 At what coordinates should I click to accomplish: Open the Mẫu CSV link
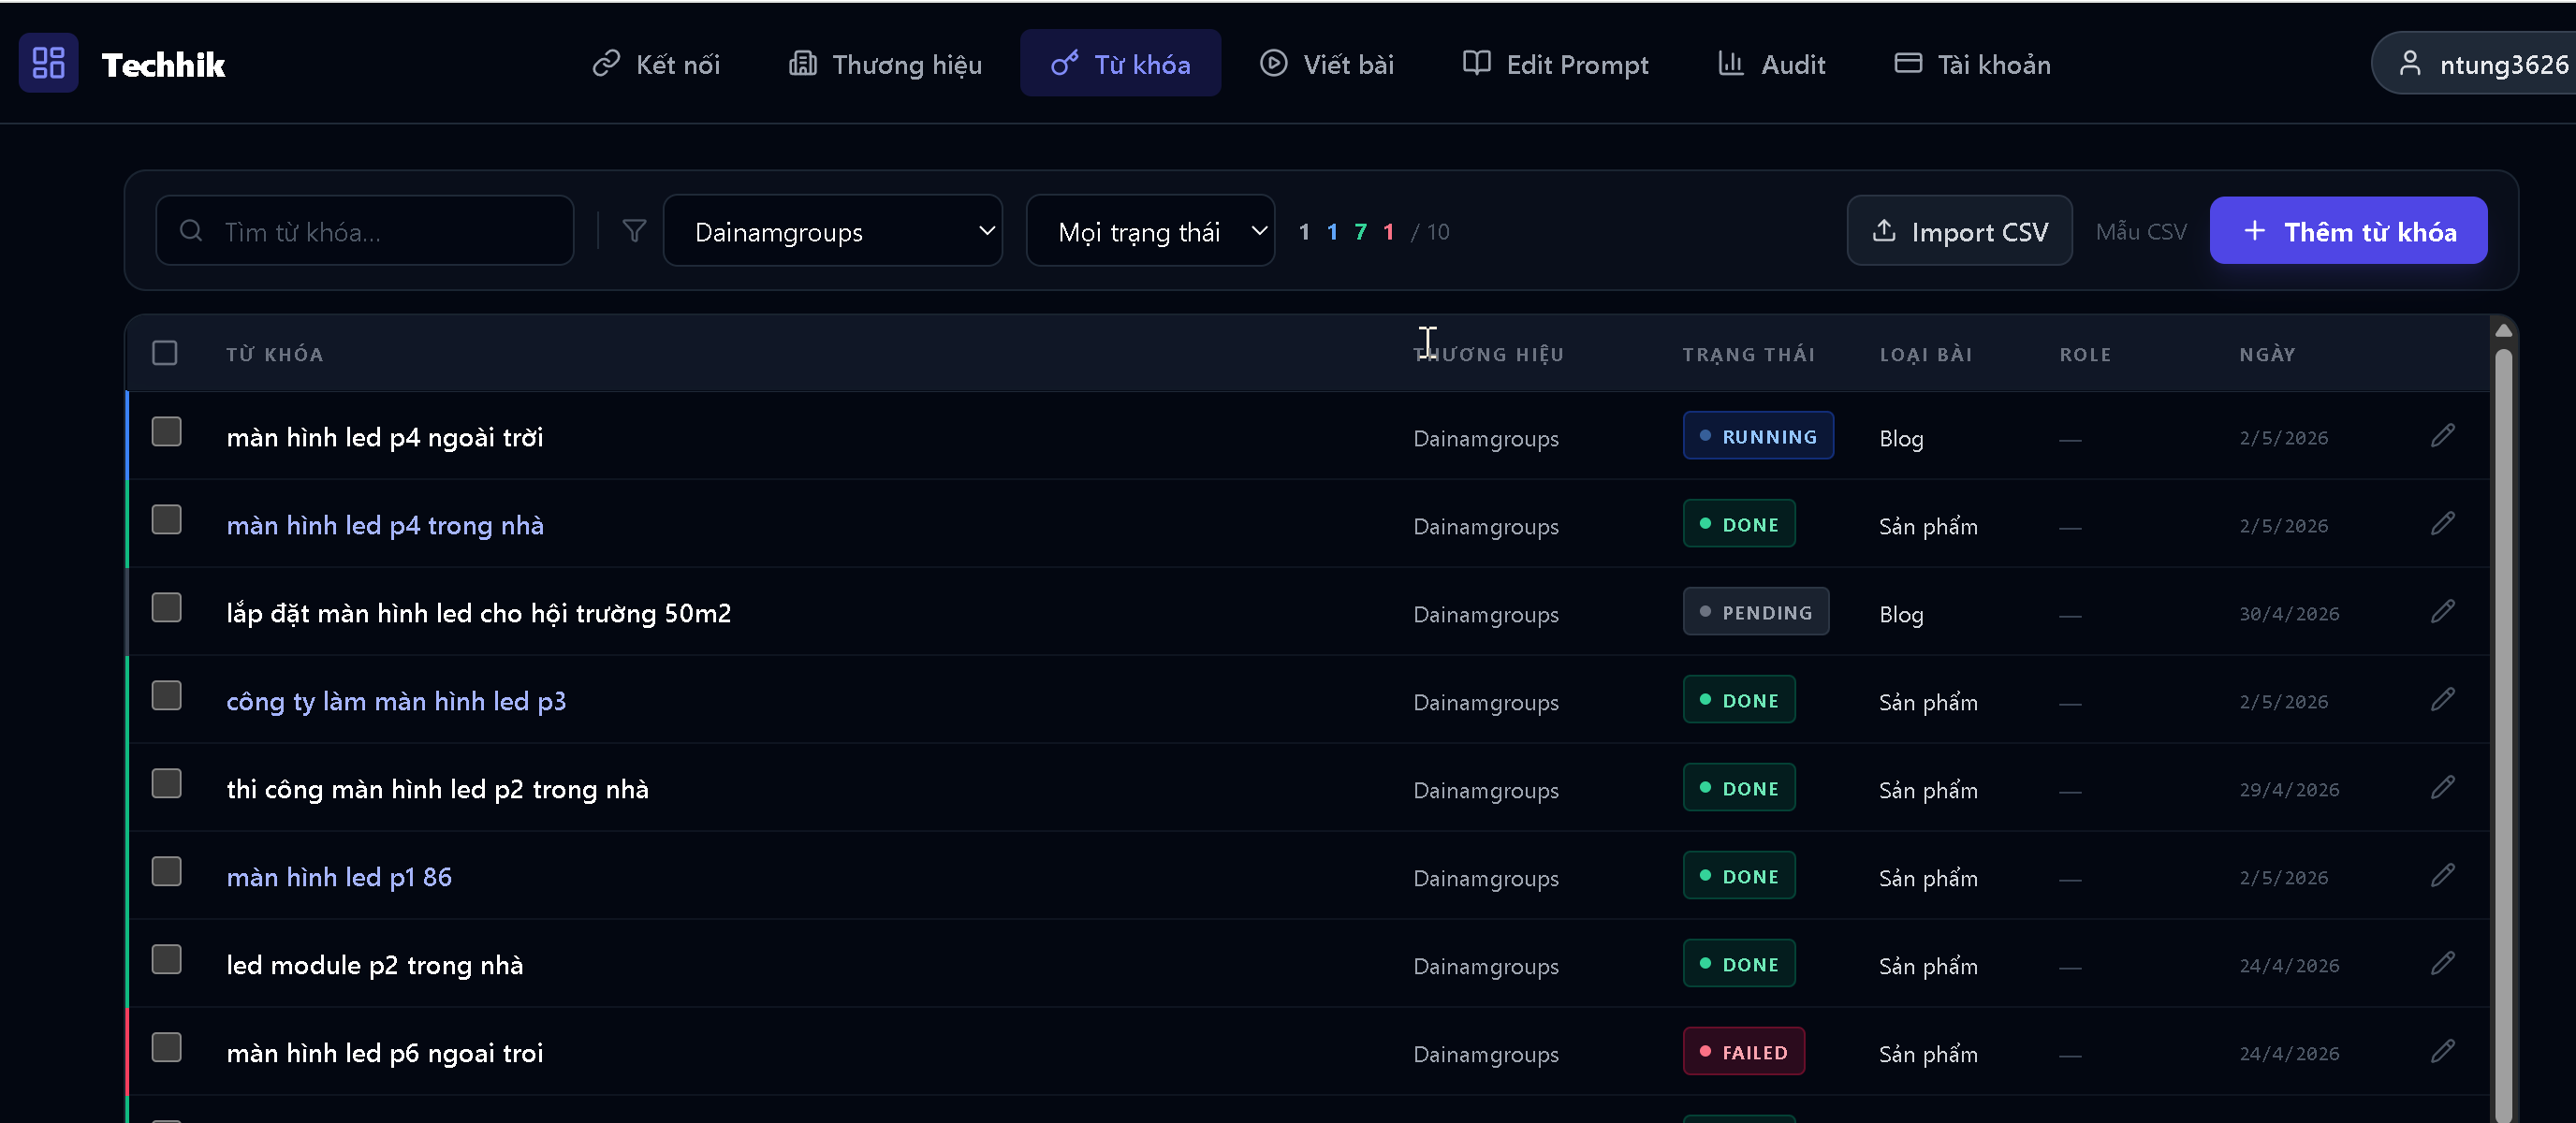coord(2141,232)
